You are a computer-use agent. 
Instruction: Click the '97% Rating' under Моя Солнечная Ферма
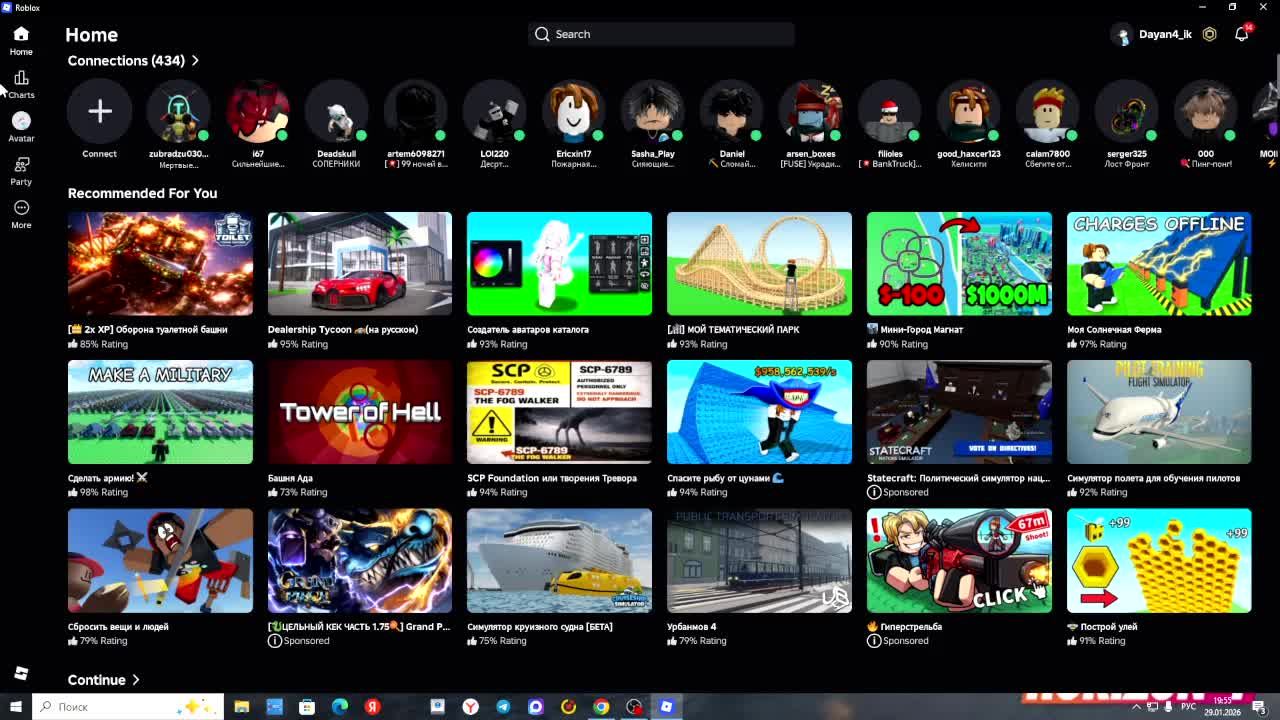(x=1097, y=344)
